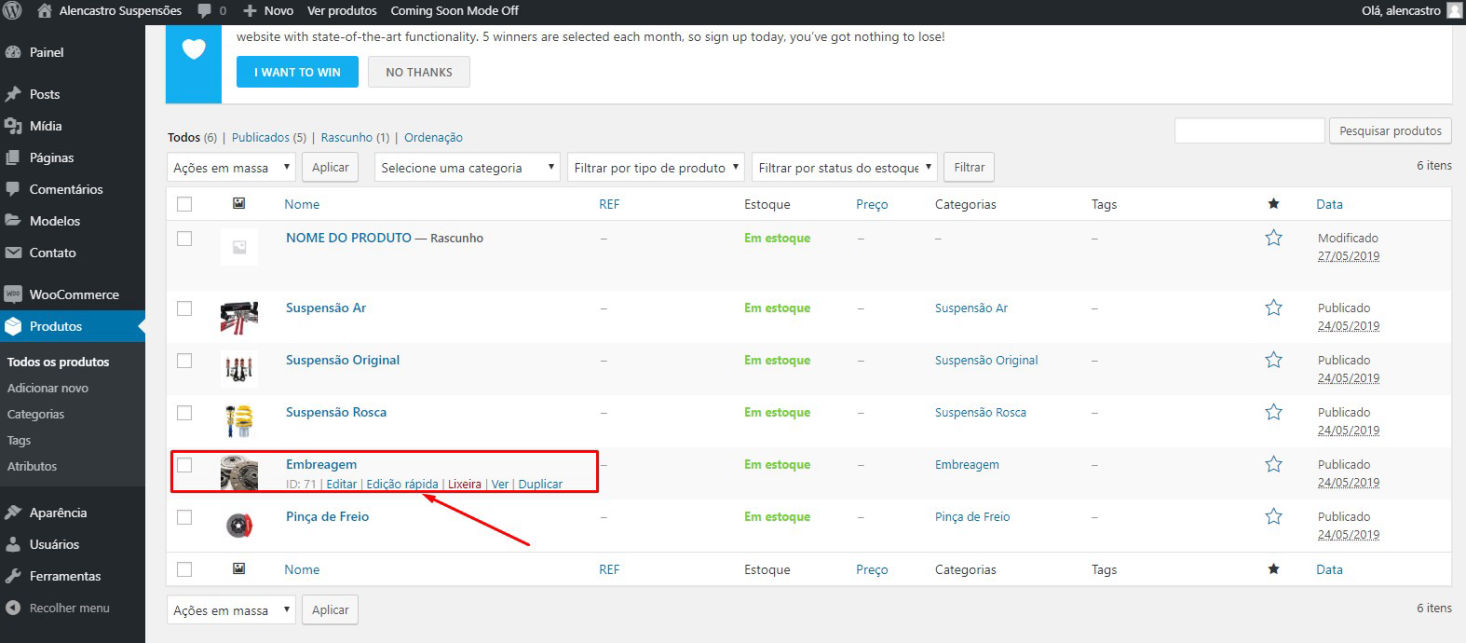
Task: Click the WooCommerce sidebar icon
Action: pyautogui.click(x=13, y=295)
